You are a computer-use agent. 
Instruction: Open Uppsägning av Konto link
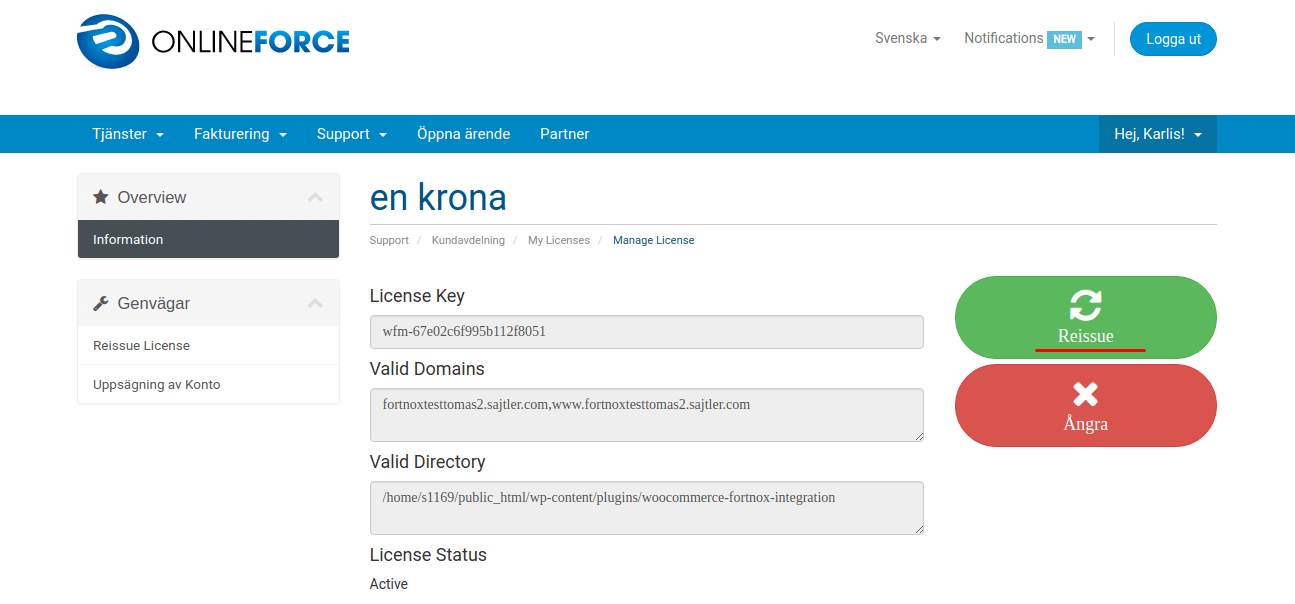pyautogui.click(x=208, y=384)
